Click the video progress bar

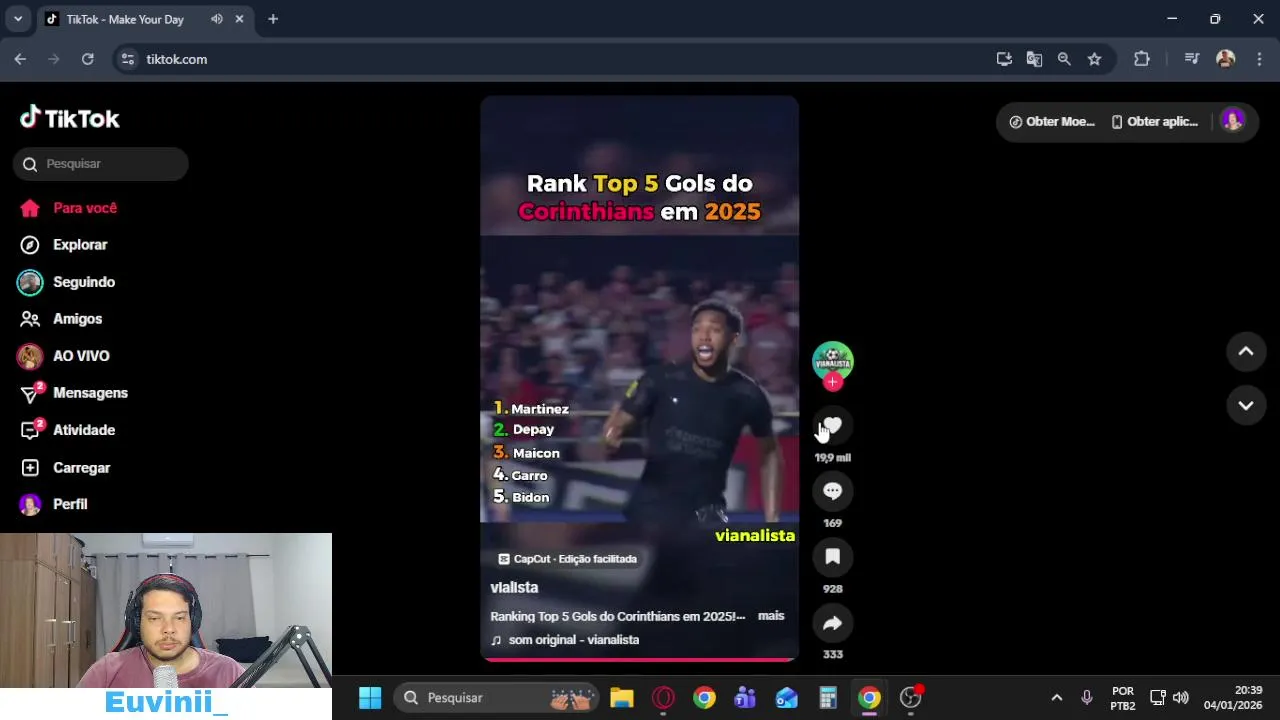pos(639,659)
